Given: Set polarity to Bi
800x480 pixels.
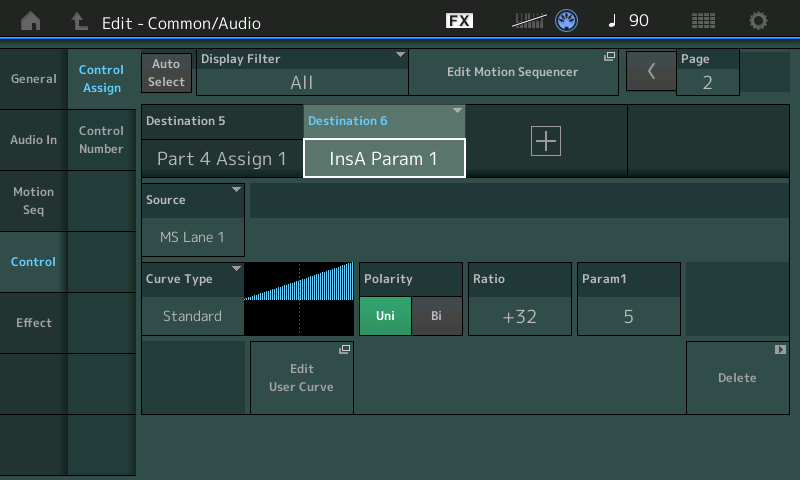Looking at the screenshot, I should coord(436,316).
